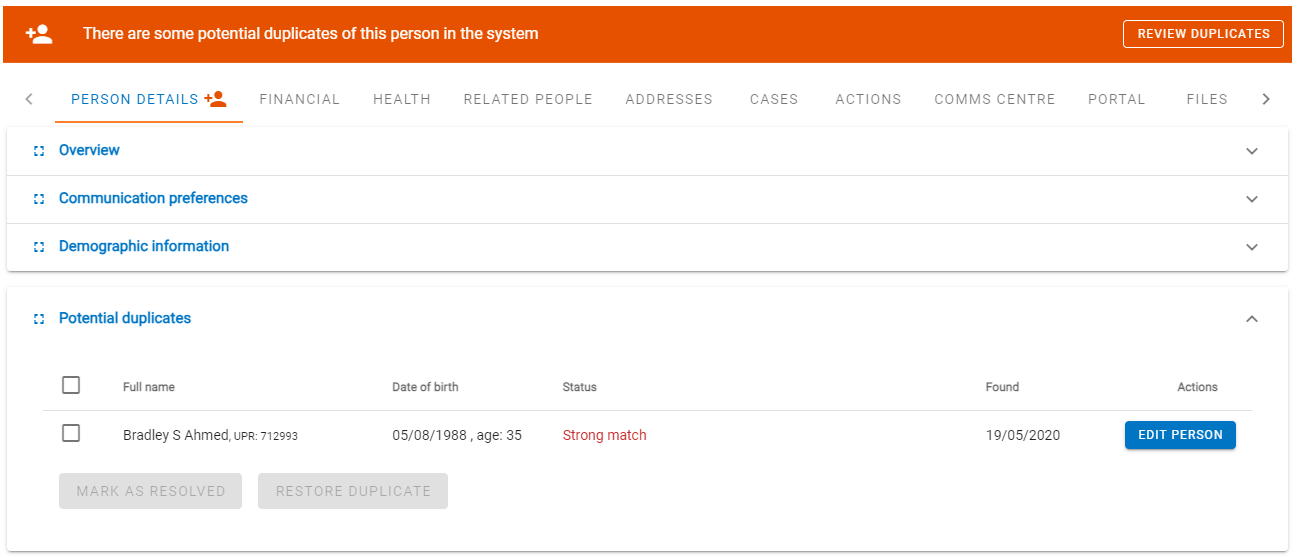Click Edit Person for Bradley S Ahmed

(1180, 435)
